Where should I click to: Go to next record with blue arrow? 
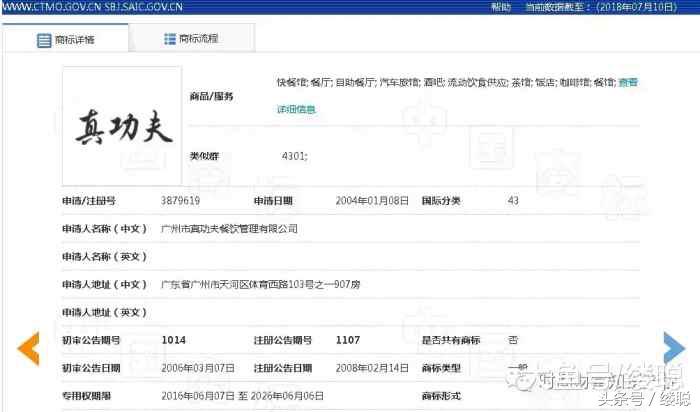click(x=674, y=348)
